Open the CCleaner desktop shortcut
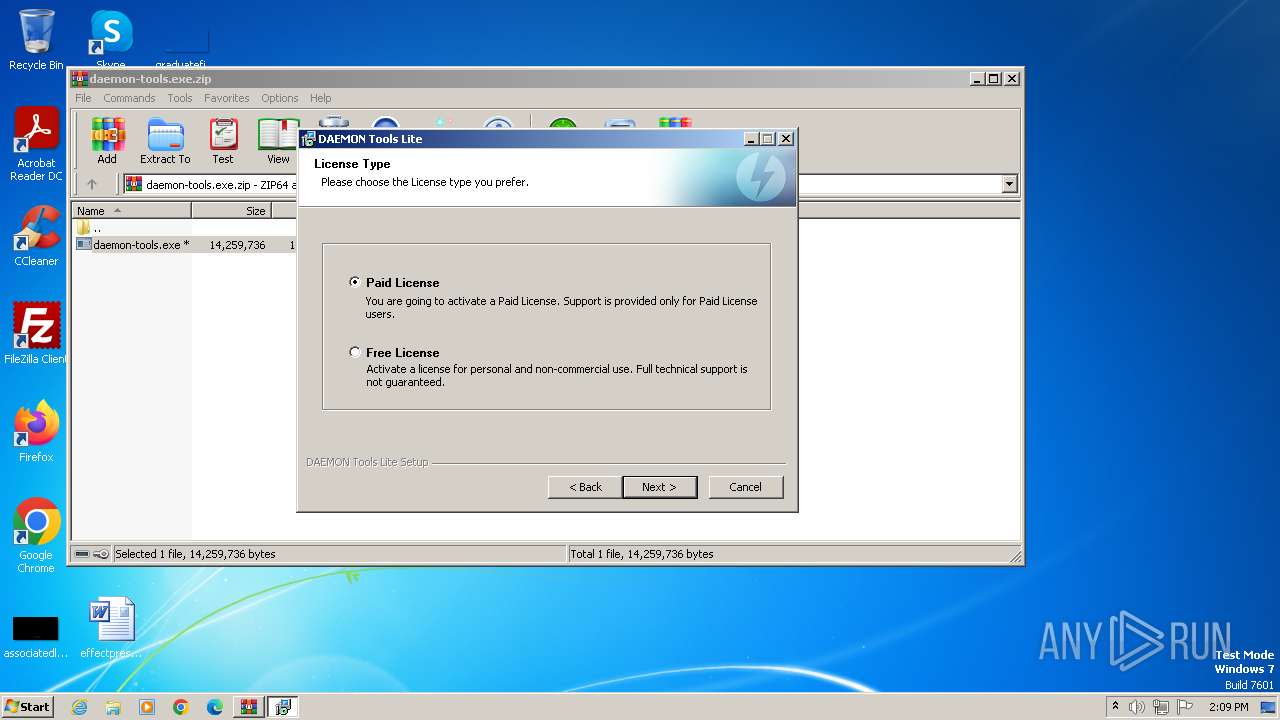This screenshot has height=720, width=1280. (36, 236)
